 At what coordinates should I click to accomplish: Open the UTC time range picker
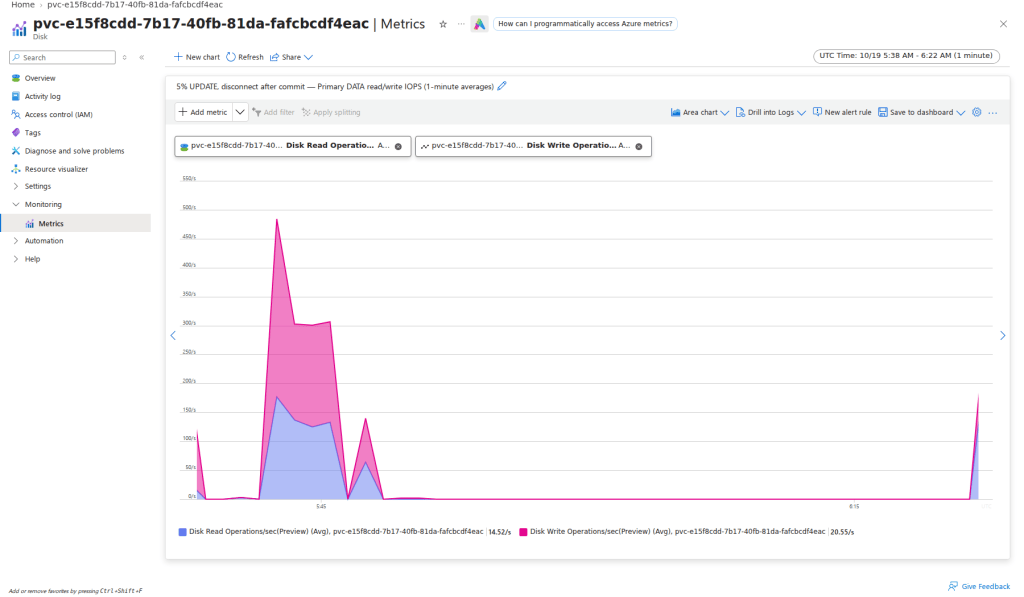click(x=906, y=56)
